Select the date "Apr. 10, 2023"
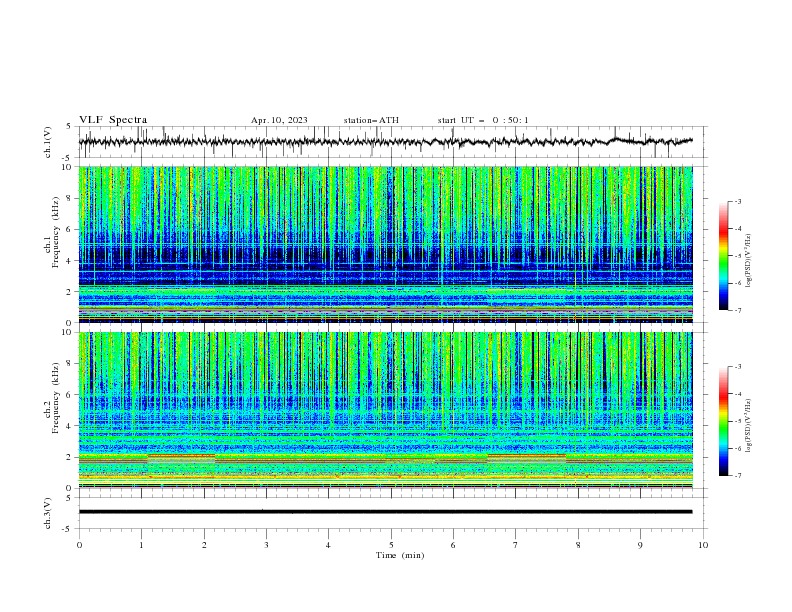792x612 pixels. pyautogui.click(x=279, y=120)
